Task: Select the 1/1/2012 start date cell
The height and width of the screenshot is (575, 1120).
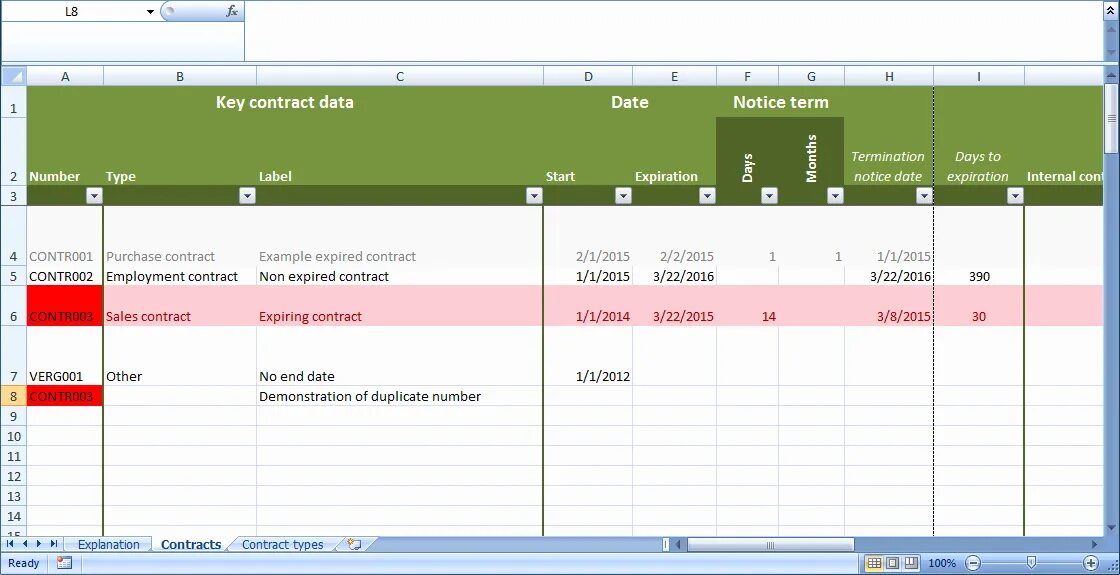Action: click(x=588, y=356)
